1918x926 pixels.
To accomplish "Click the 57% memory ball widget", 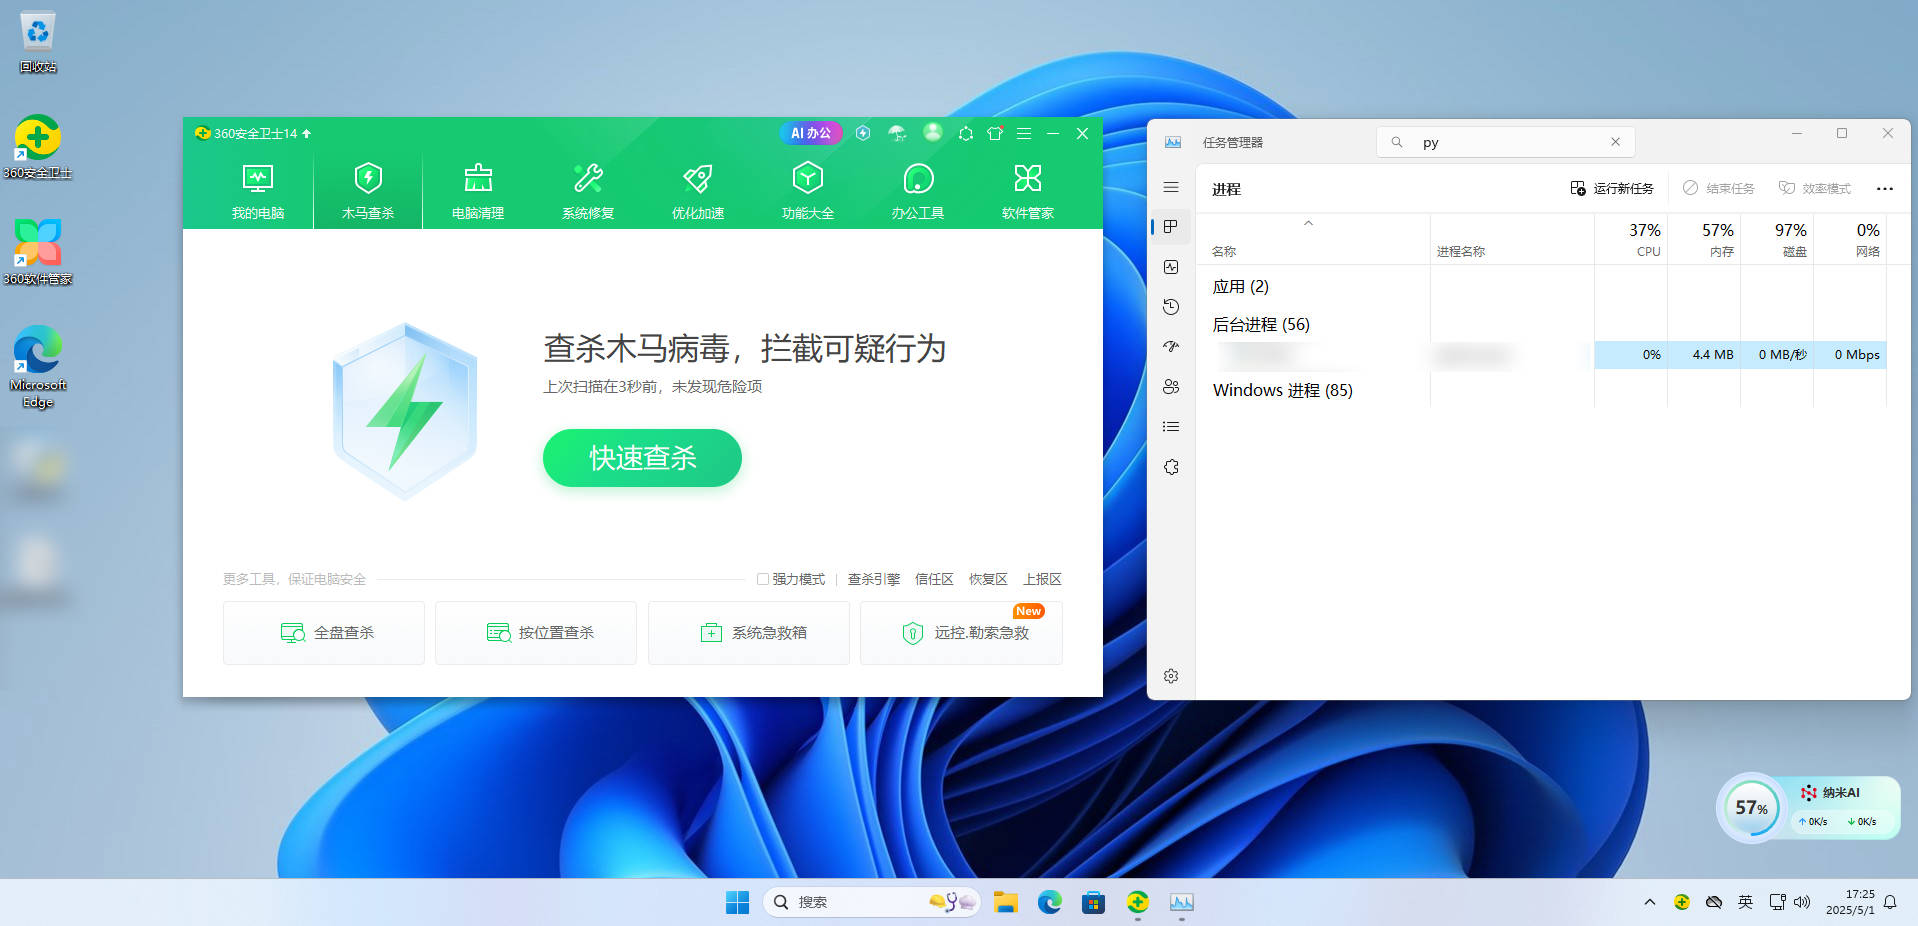I will pos(1751,808).
